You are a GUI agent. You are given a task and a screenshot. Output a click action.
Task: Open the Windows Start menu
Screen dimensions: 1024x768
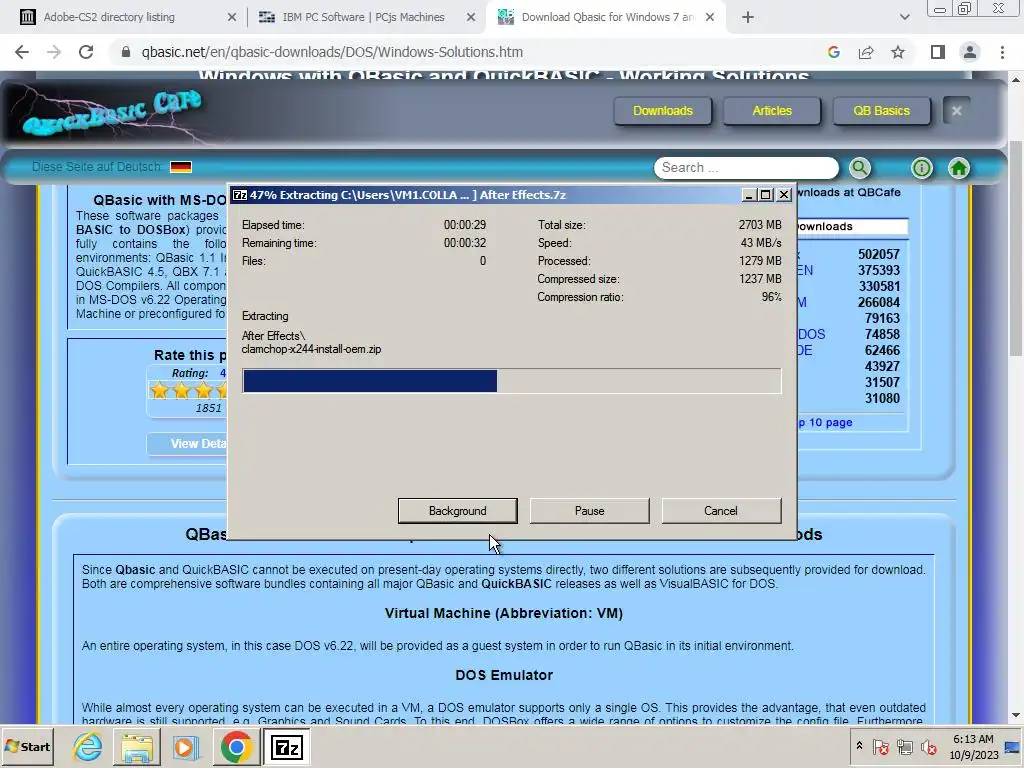(28, 746)
